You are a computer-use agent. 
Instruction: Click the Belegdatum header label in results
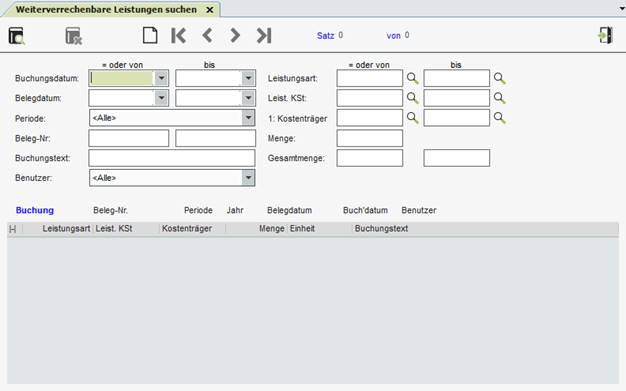pos(289,210)
